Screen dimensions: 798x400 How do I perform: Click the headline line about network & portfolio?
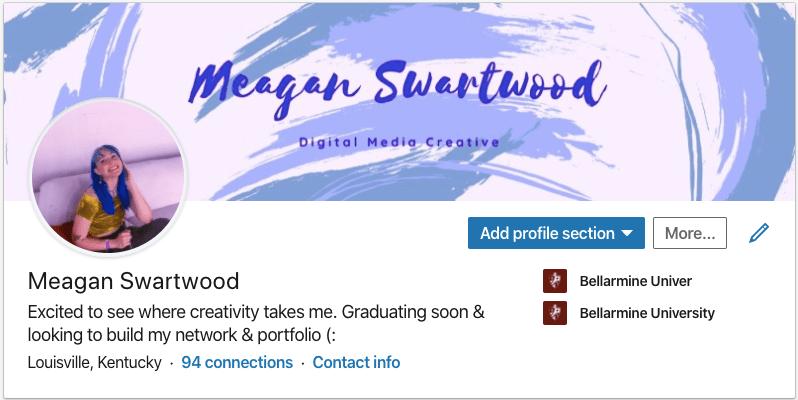(x=183, y=335)
